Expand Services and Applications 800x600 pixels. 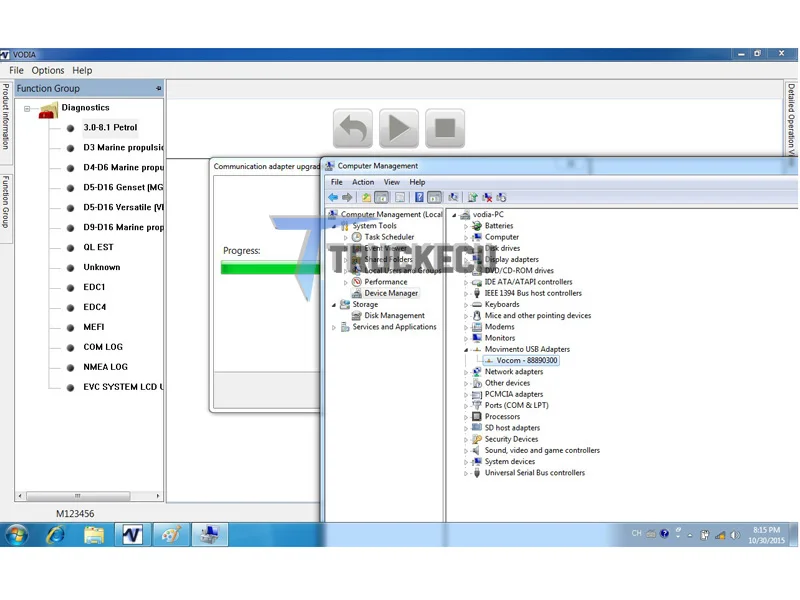click(334, 328)
